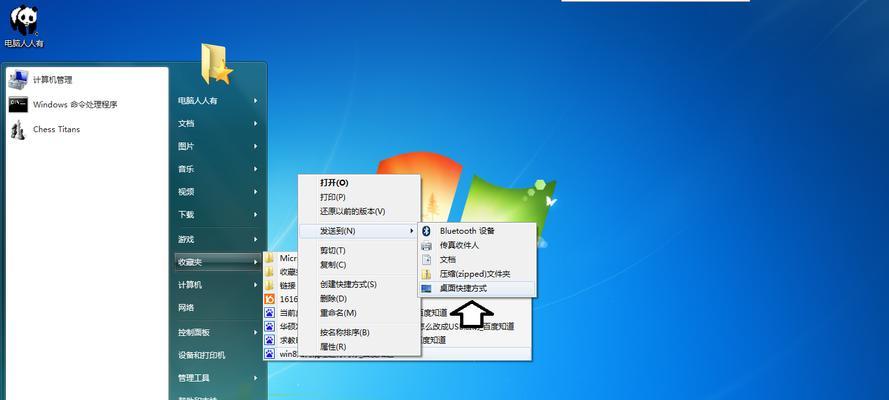Click the Baidu paw icon beside 求教
The width and height of the screenshot is (889, 400).
click(270, 340)
